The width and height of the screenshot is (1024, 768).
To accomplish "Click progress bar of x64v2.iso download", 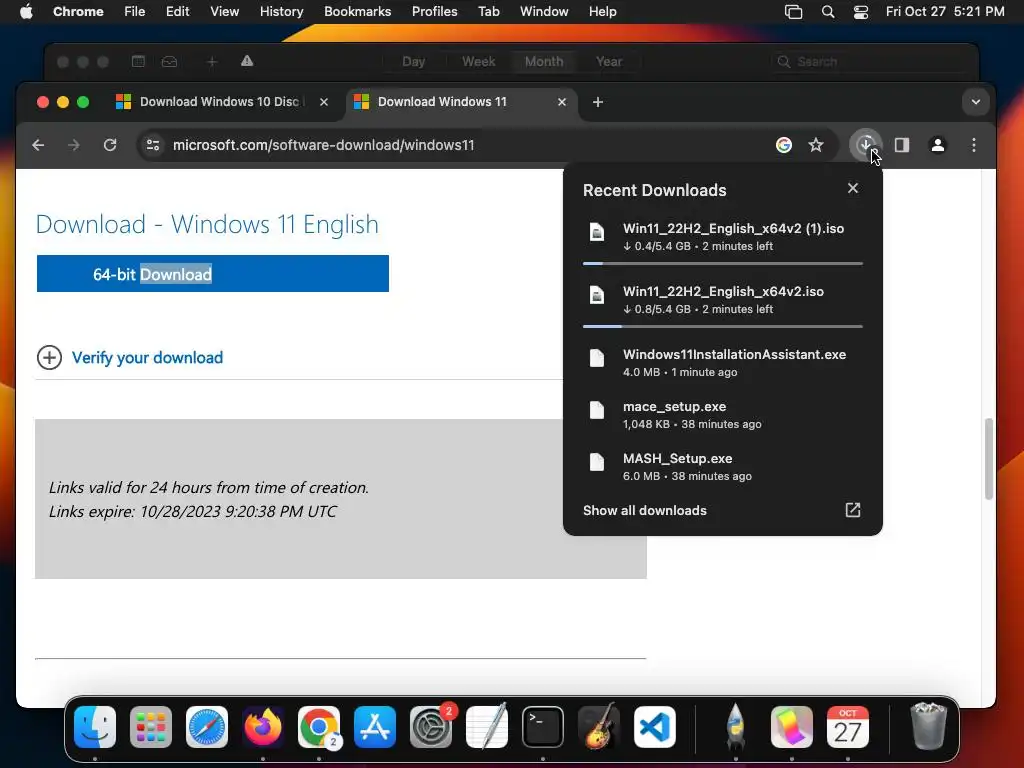I will [x=722, y=326].
